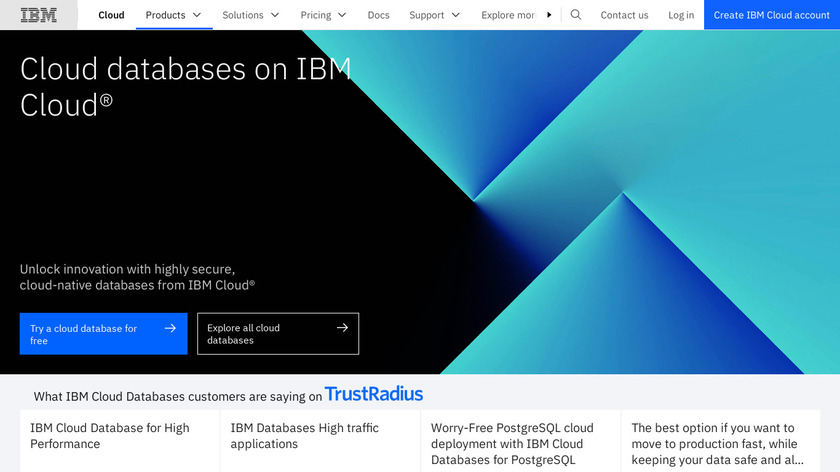Click Create IBM Cloud account button

pyautogui.click(x=771, y=15)
